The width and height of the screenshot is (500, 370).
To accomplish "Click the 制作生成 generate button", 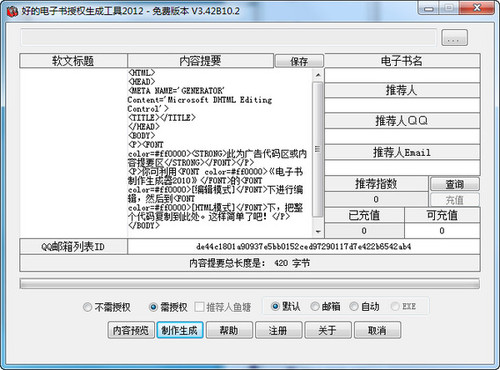I will click(x=180, y=330).
